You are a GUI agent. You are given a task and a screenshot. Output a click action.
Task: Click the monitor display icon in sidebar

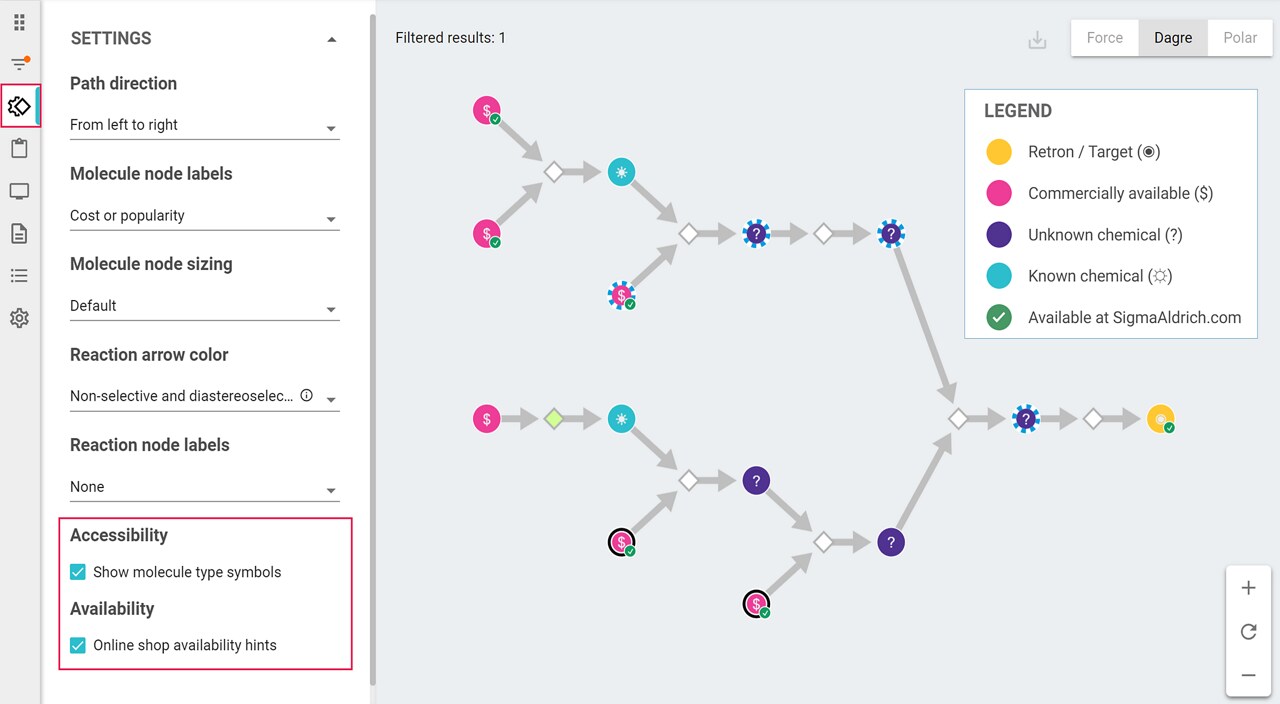[19, 191]
